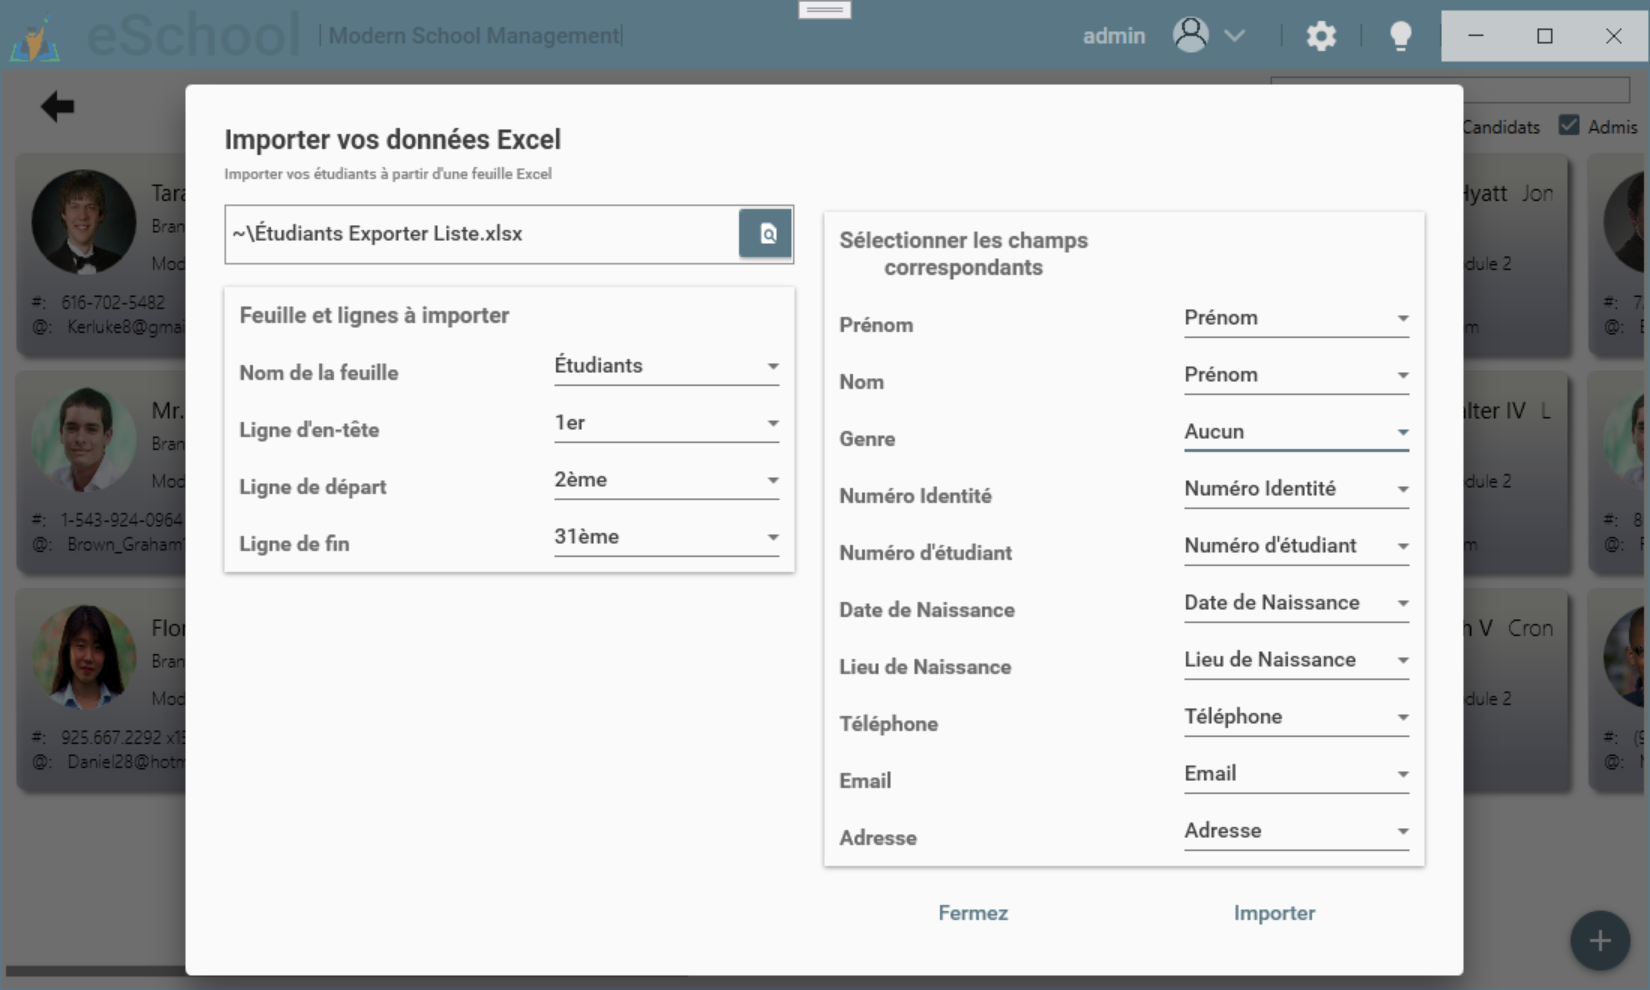Open the Ligne de départ dropdown
Viewport: 1650px width, 990px height.
pyautogui.click(x=666, y=480)
